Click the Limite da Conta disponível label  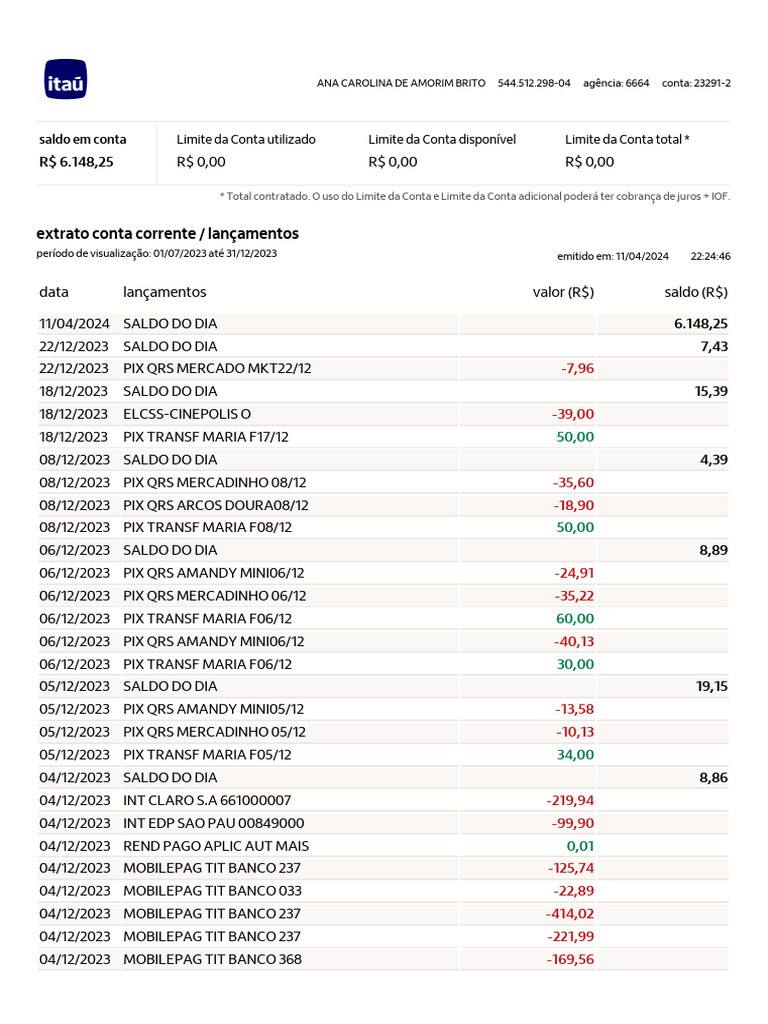pyautogui.click(x=442, y=140)
